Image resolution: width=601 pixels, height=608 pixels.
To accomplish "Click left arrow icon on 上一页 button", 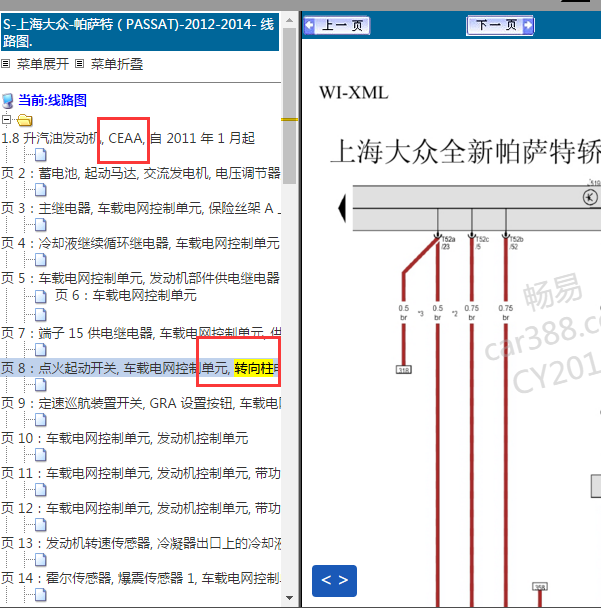I will pyautogui.click(x=309, y=26).
